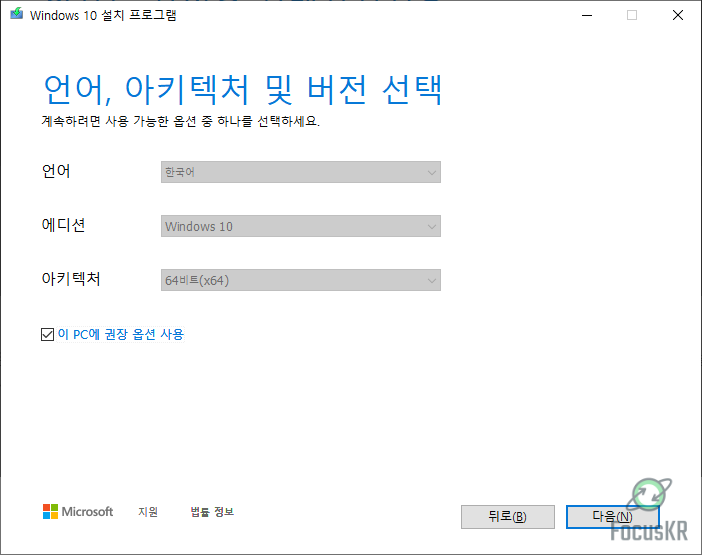Click the Windows 10 setup icon in title bar

tap(17, 14)
